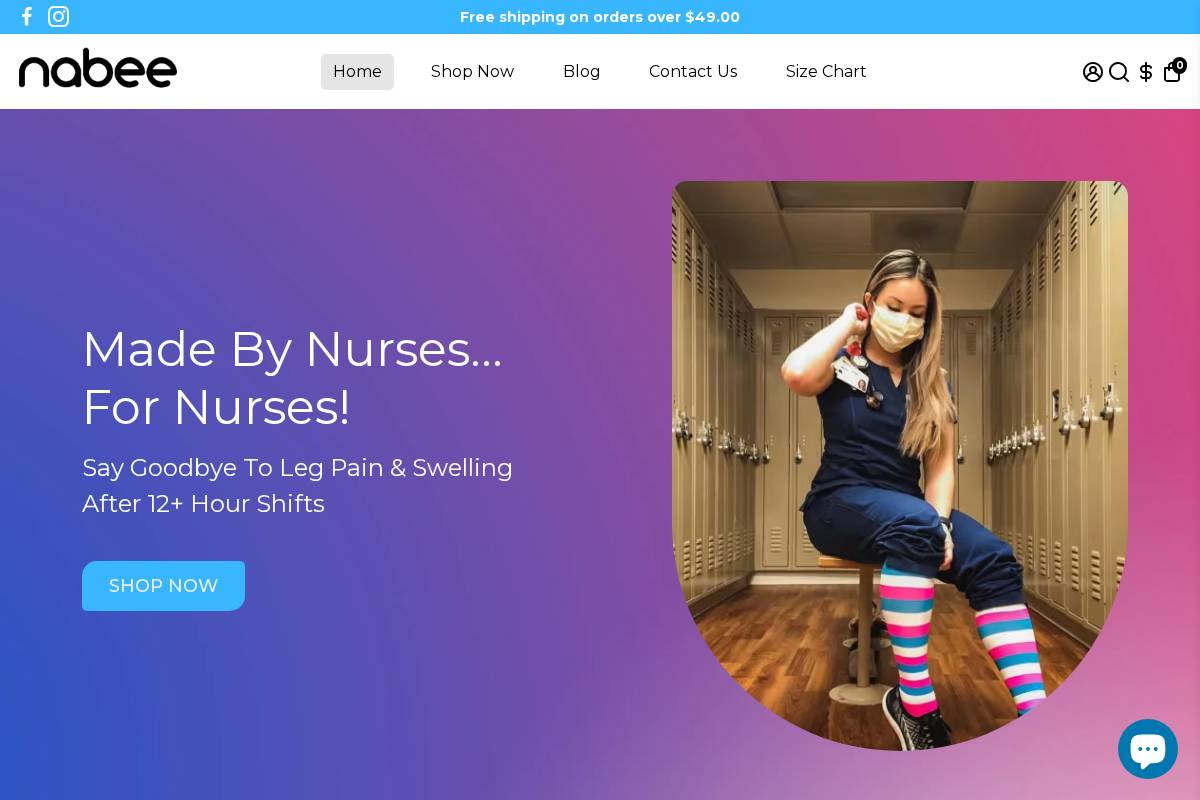
Task: Click the Made By Nurses headline
Action: click(x=292, y=378)
